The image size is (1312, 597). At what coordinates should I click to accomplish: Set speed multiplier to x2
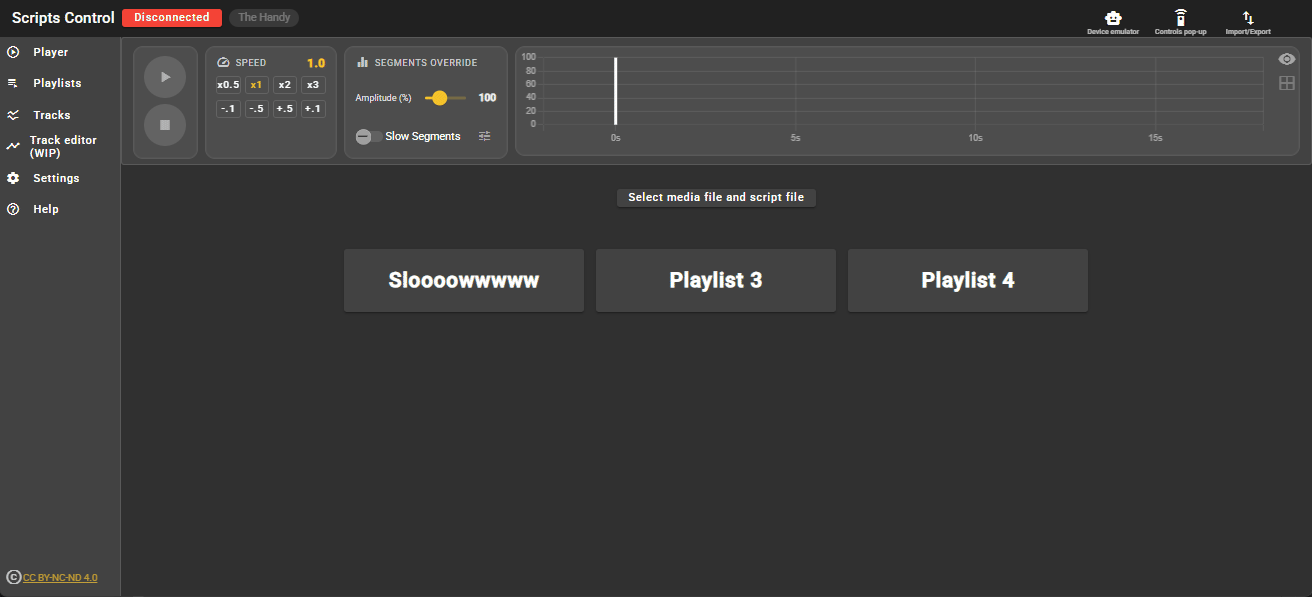[x=285, y=85]
